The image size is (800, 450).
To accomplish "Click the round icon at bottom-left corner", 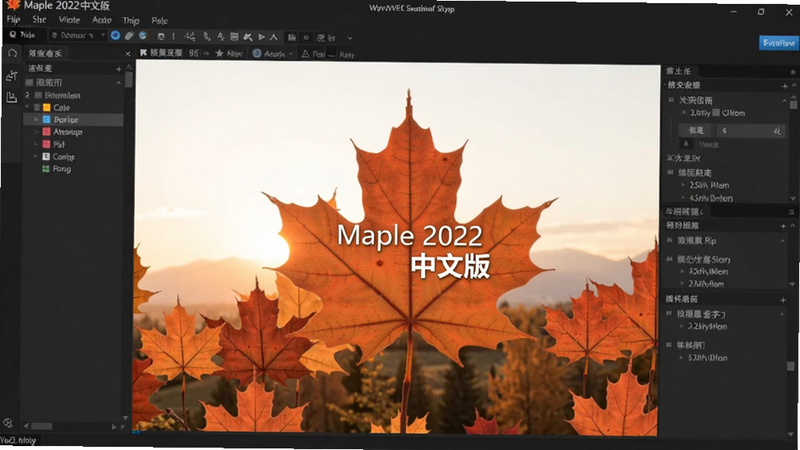I will click(x=8, y=423).
